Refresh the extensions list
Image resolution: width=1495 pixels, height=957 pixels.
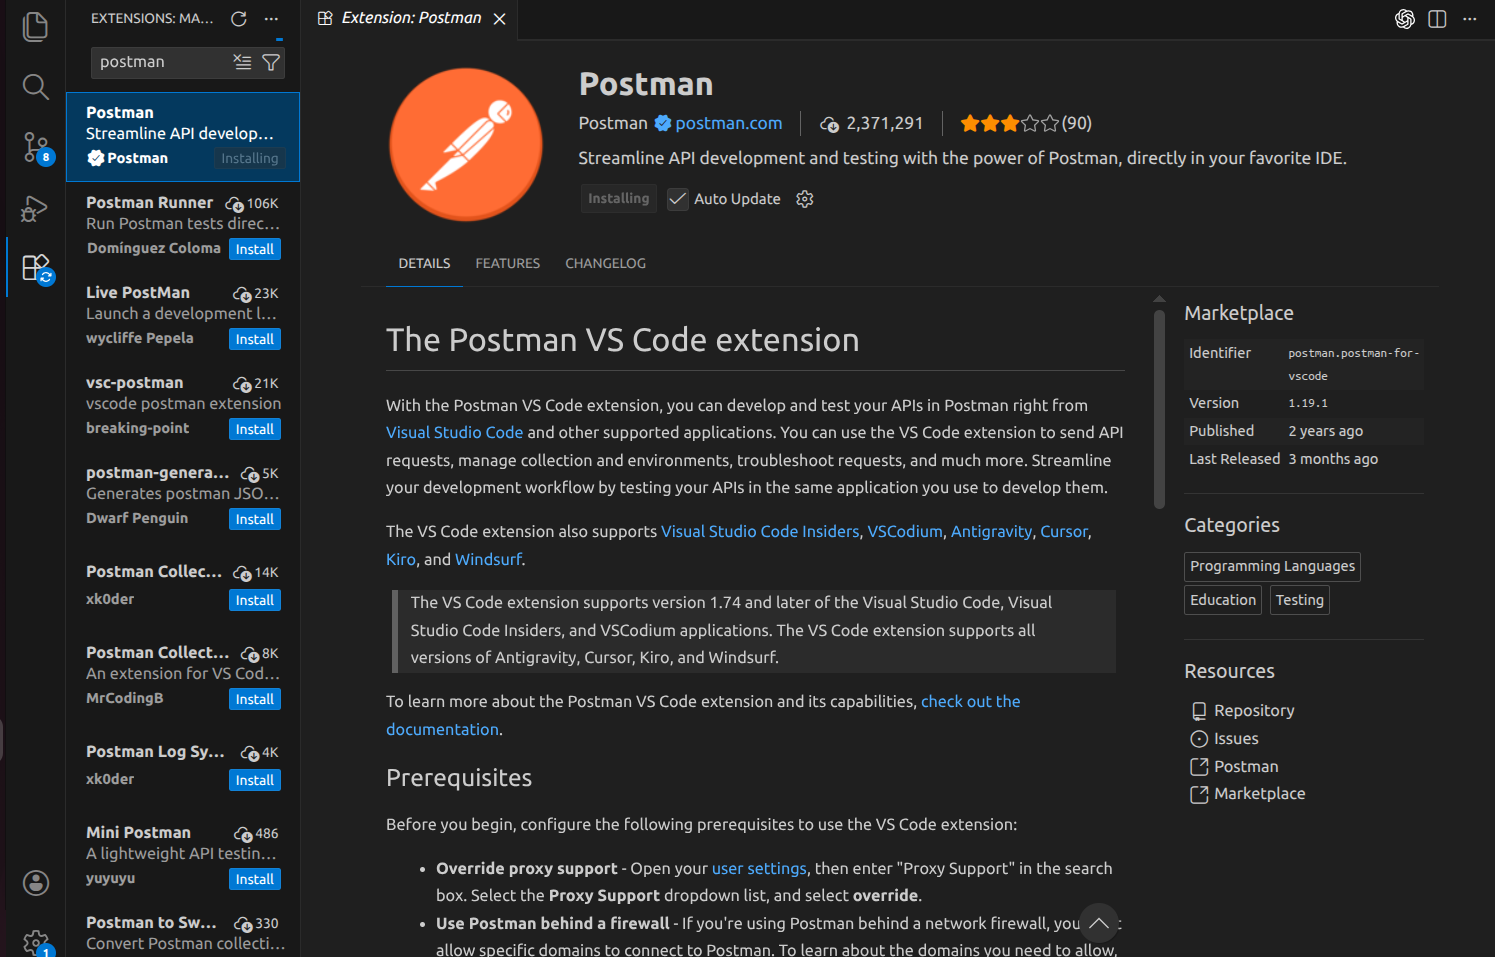(238, 17)
